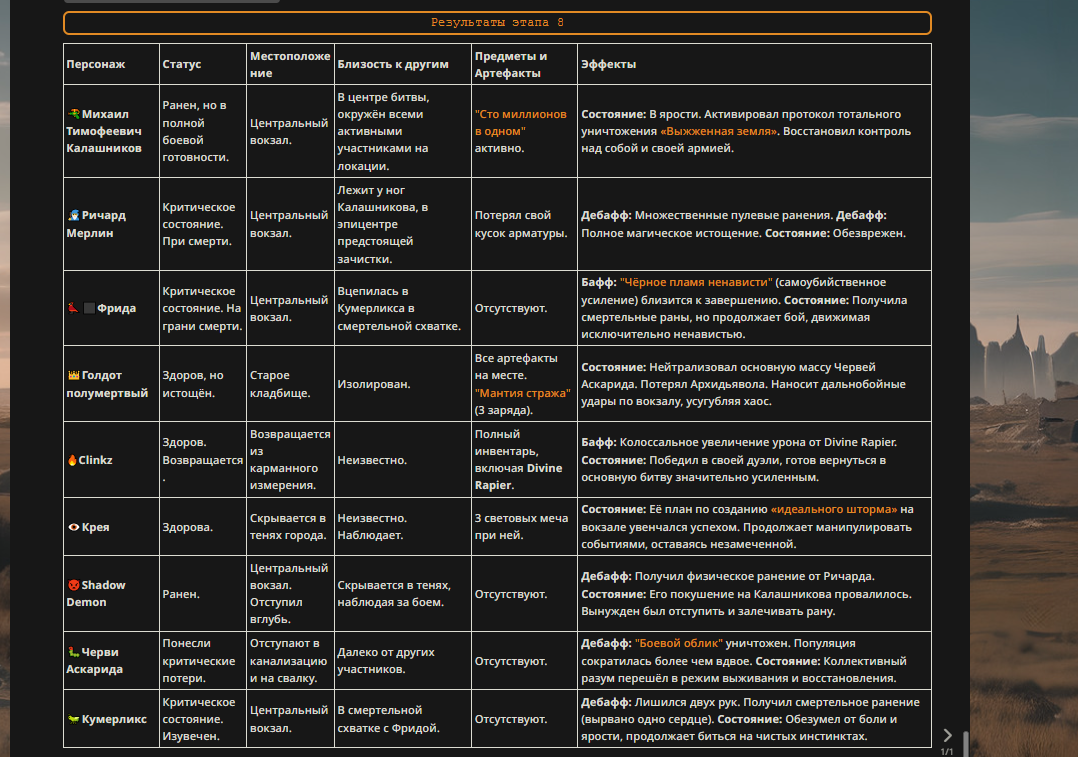1078x757 pixels.
Task: Click the crown emoji beside Голдот полумертвый
Action: (x=74, y=375)
